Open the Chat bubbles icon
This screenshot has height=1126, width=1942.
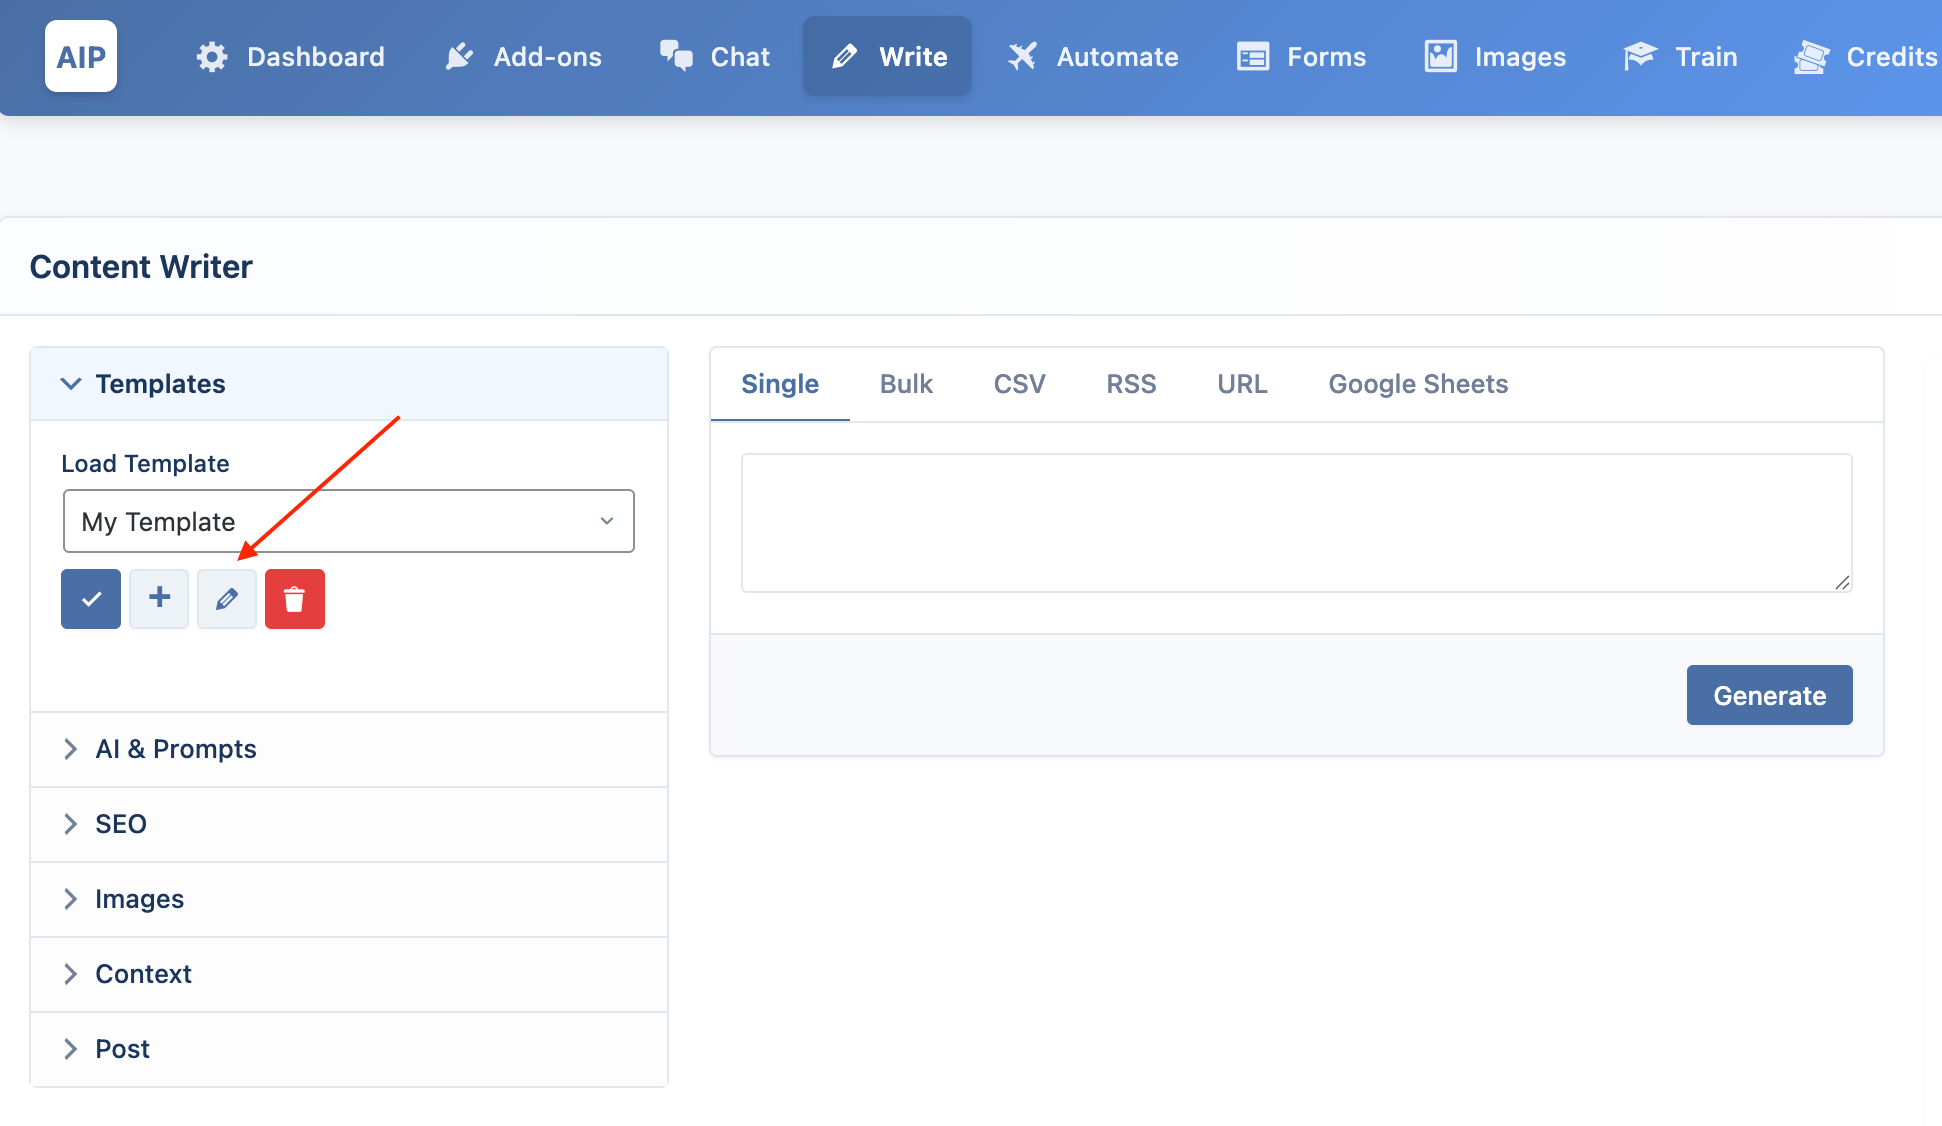676,56
